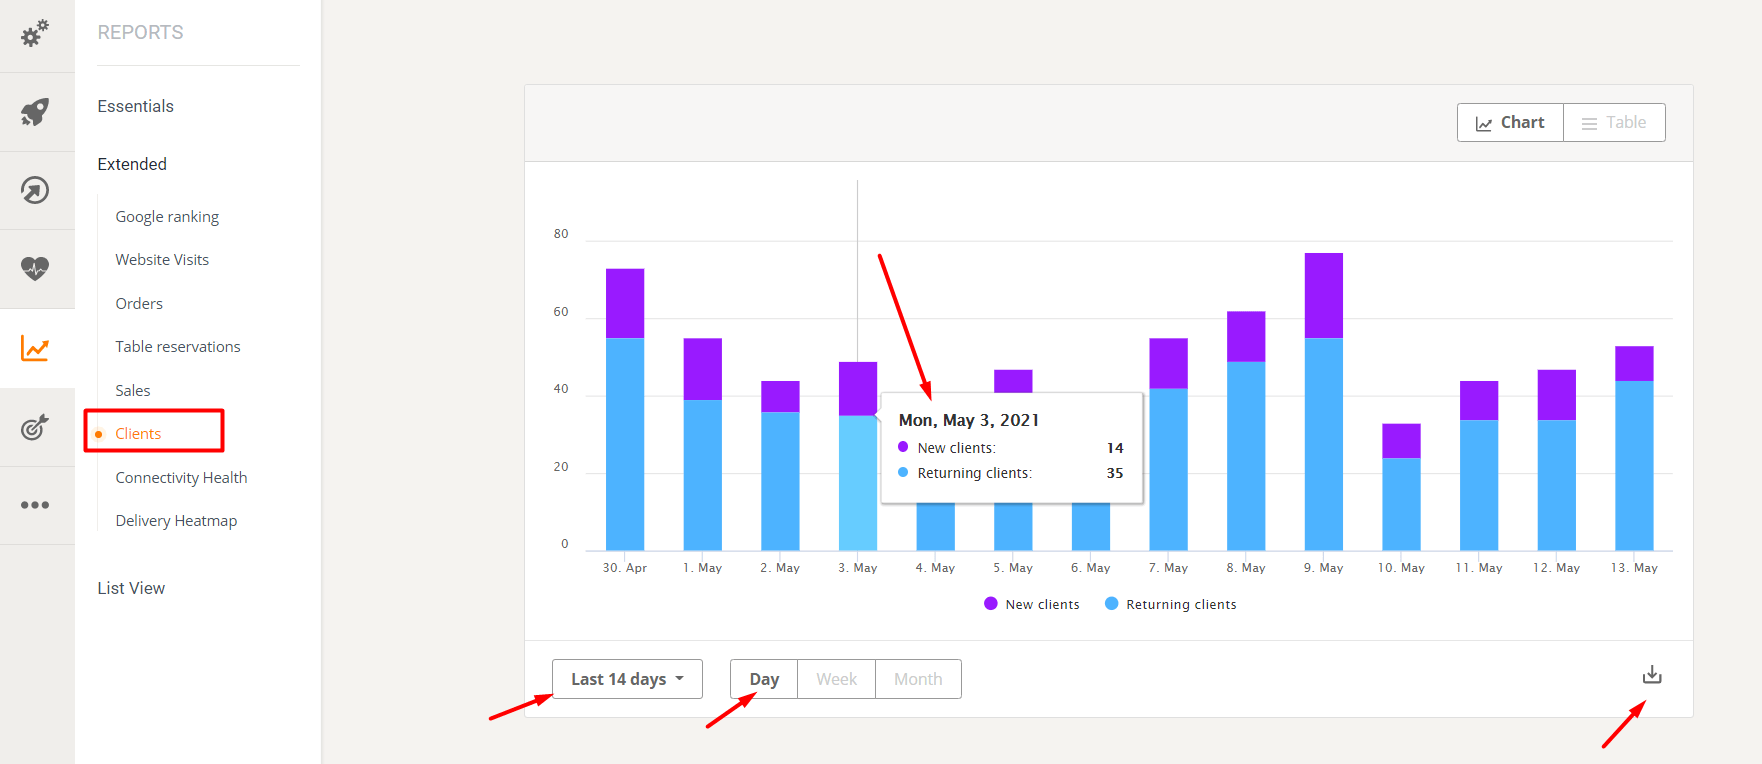Toggle Returning clients series in the legend
Screen dimensions: 1762x764
click(1171, 604)
